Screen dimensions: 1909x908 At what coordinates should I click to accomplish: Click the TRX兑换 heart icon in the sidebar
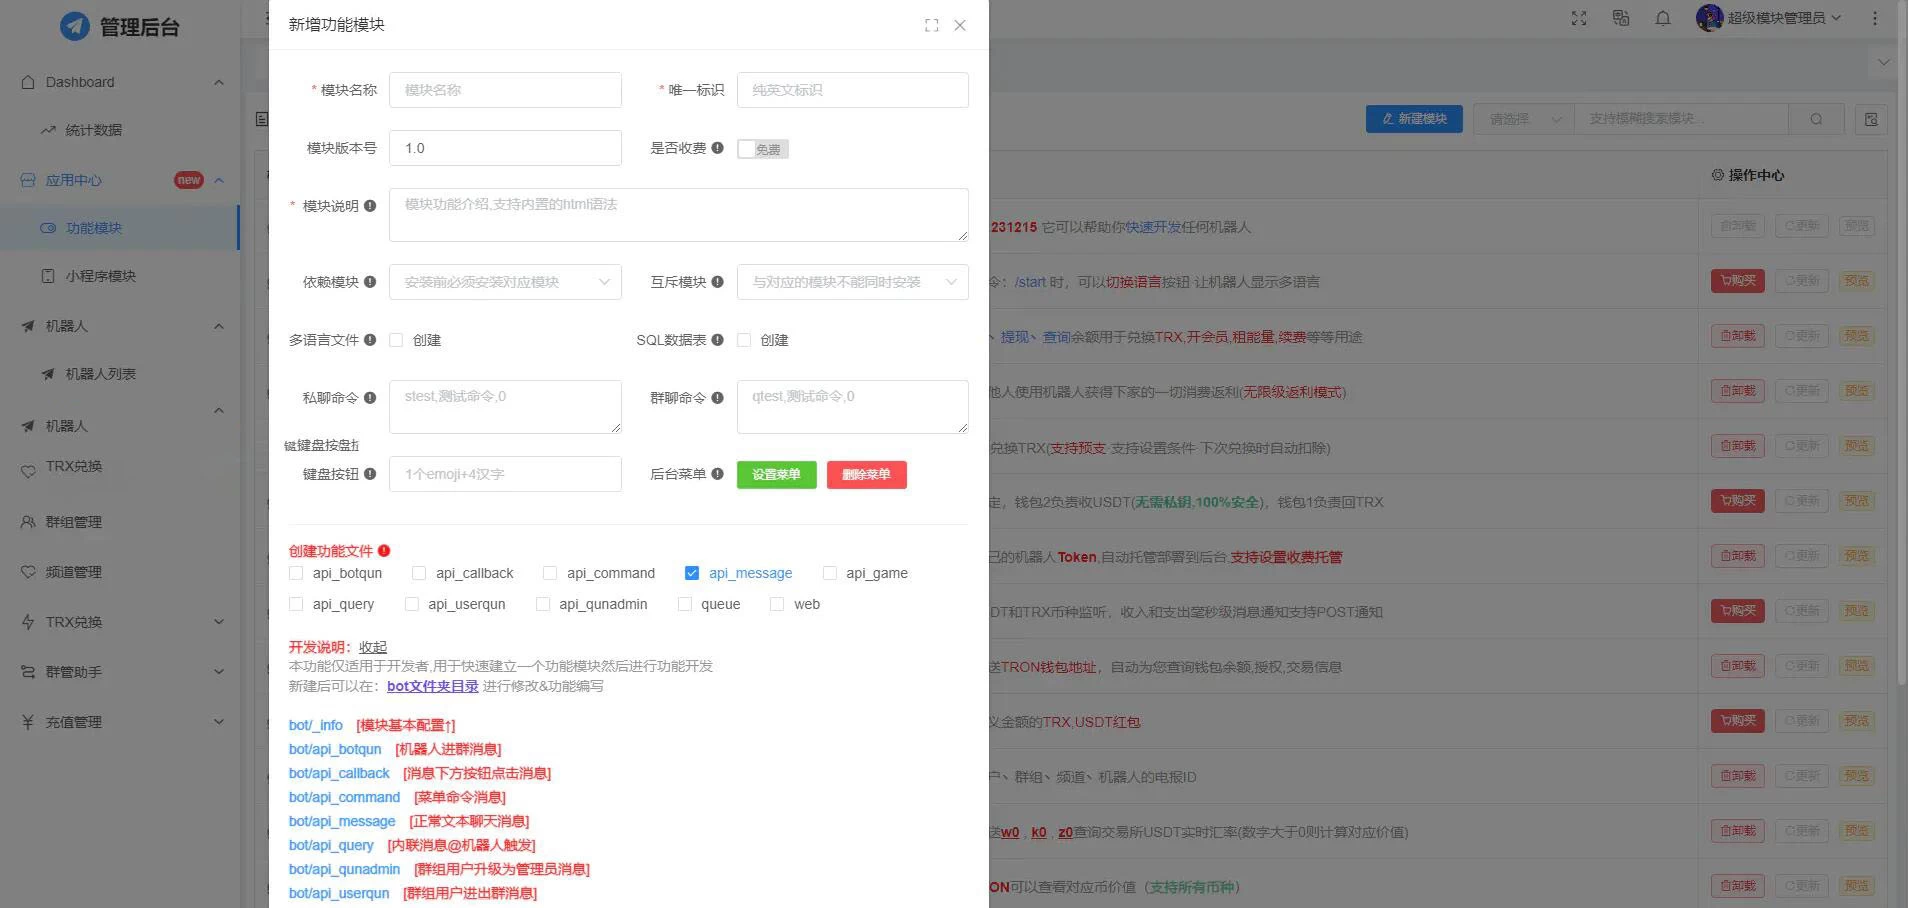29,467
